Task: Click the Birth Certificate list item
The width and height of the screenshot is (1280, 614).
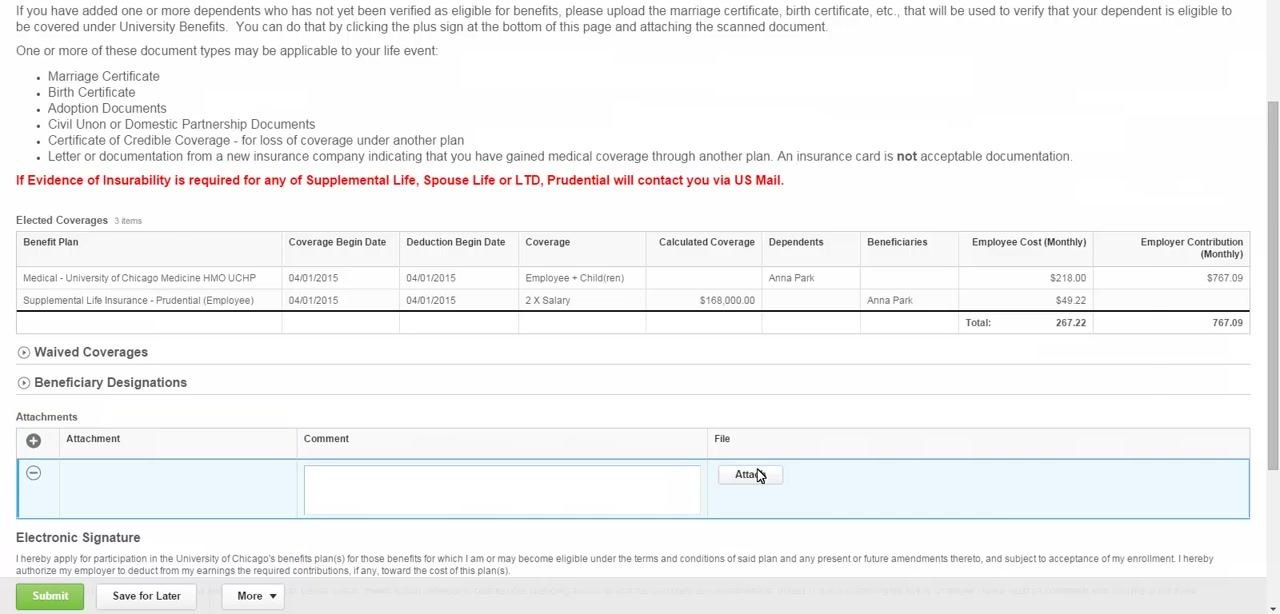Action: (92, 92)
